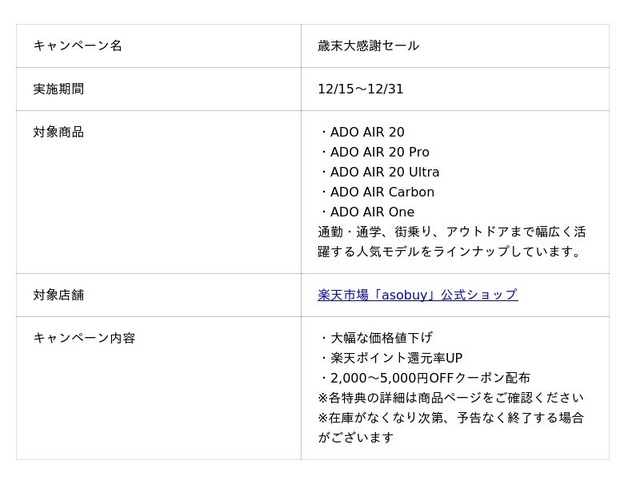Click the 対象店舗 row label

(x=58, y=295)
